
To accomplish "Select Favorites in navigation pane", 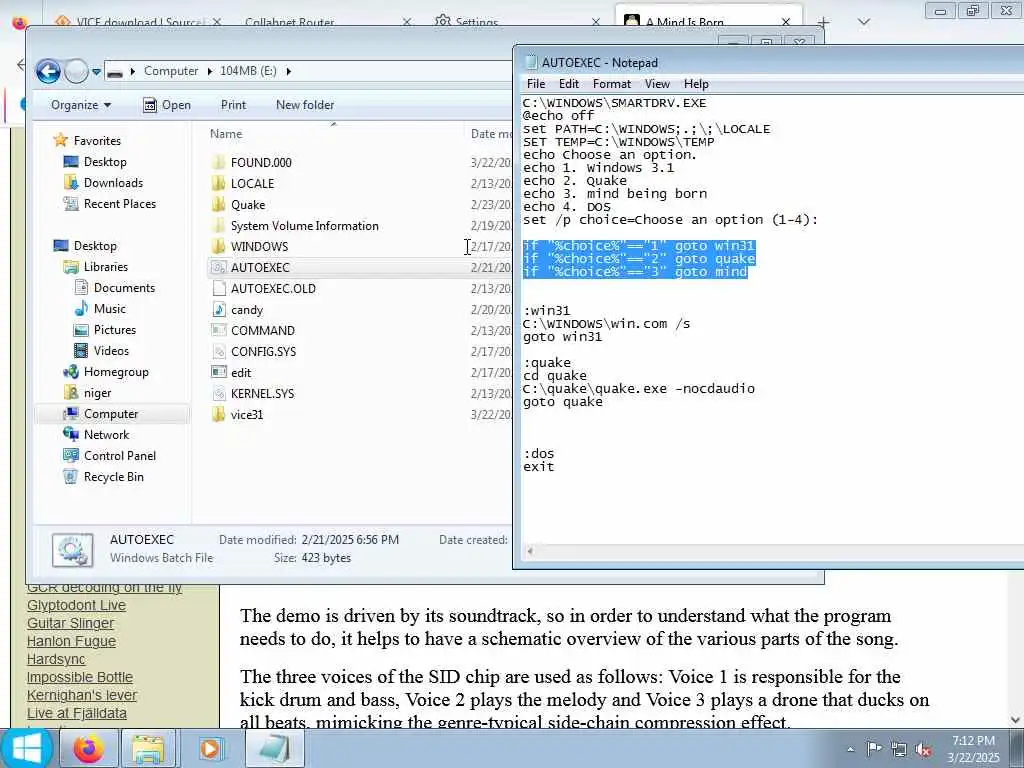I will pos(97,140).
